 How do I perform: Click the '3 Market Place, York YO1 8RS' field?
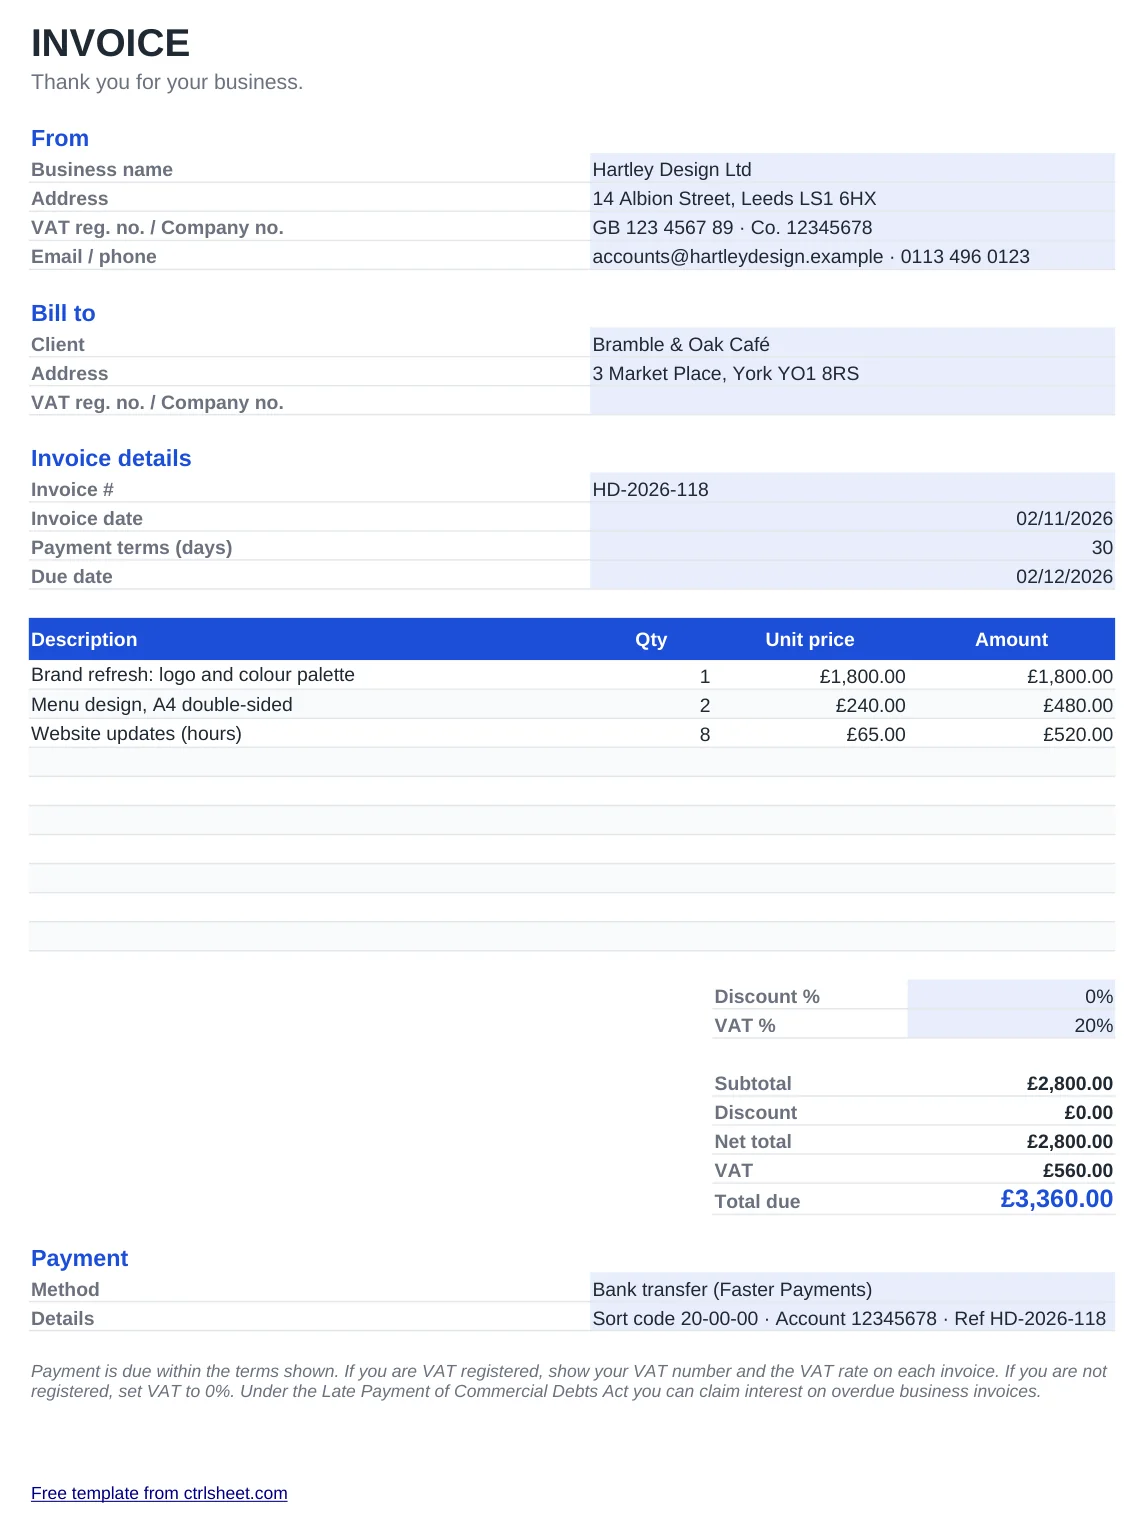(852, 373)
